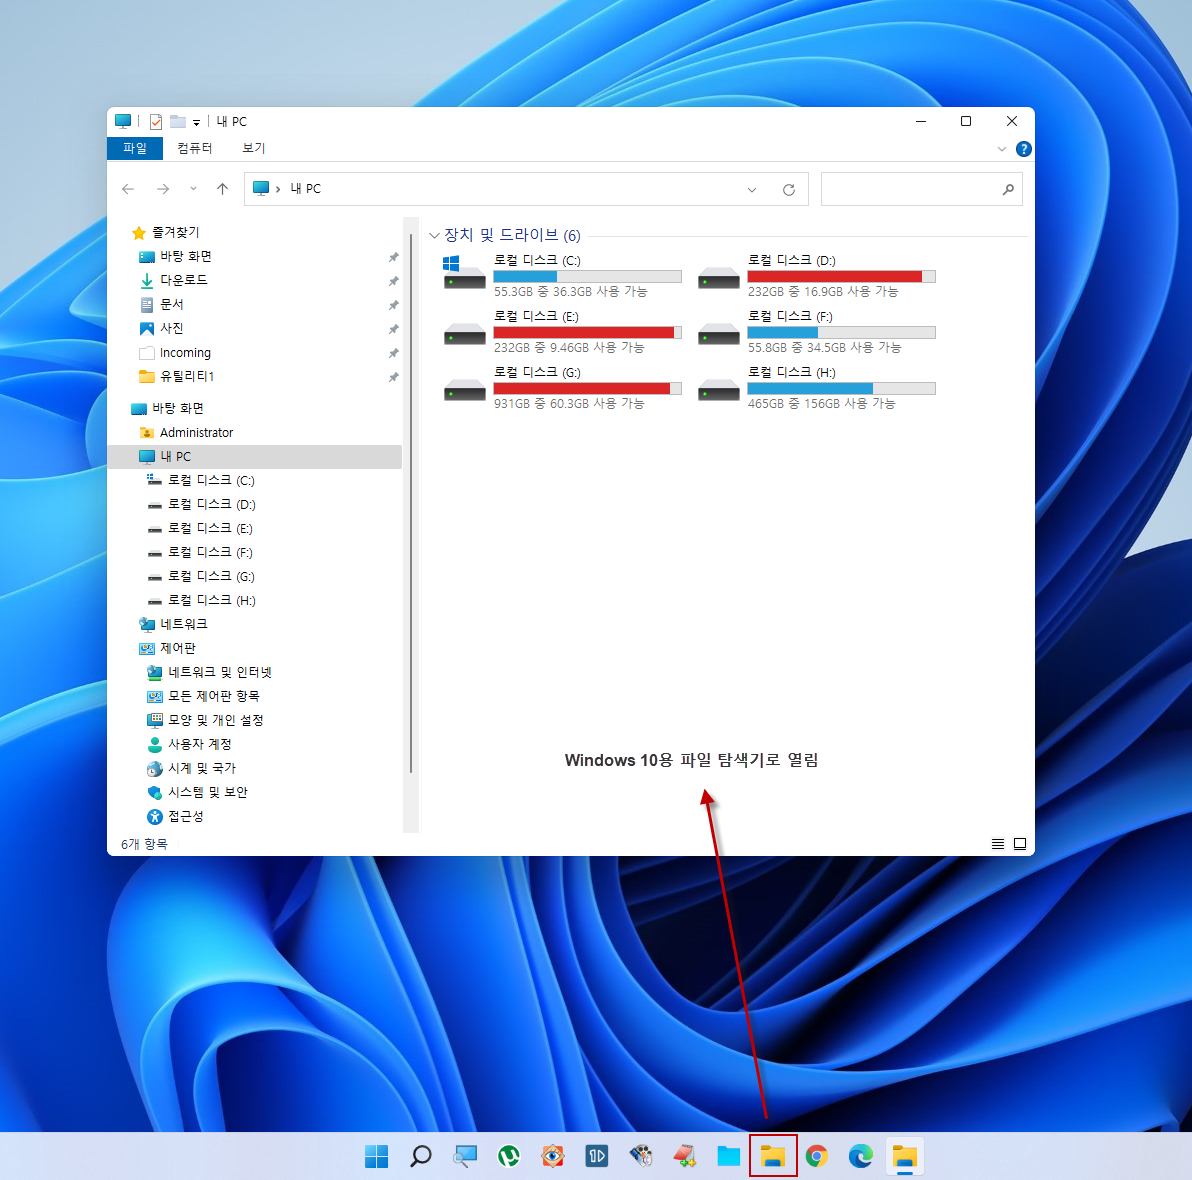Open 로컬 디스크 (H:) in the navigation tree
Image resolution: width=1192 pixels, height=1180 pixels.
click(x=211, y=601)
